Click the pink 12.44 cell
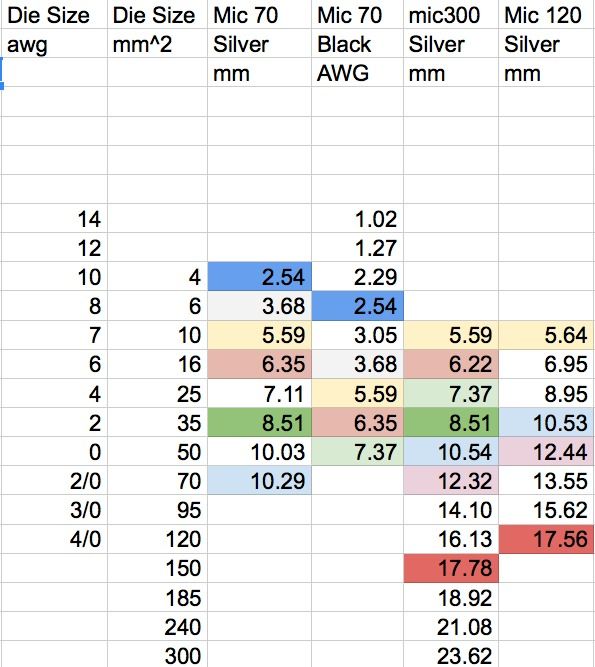Image resolution: width=595 pixels, height=667 pixels. 547,451
